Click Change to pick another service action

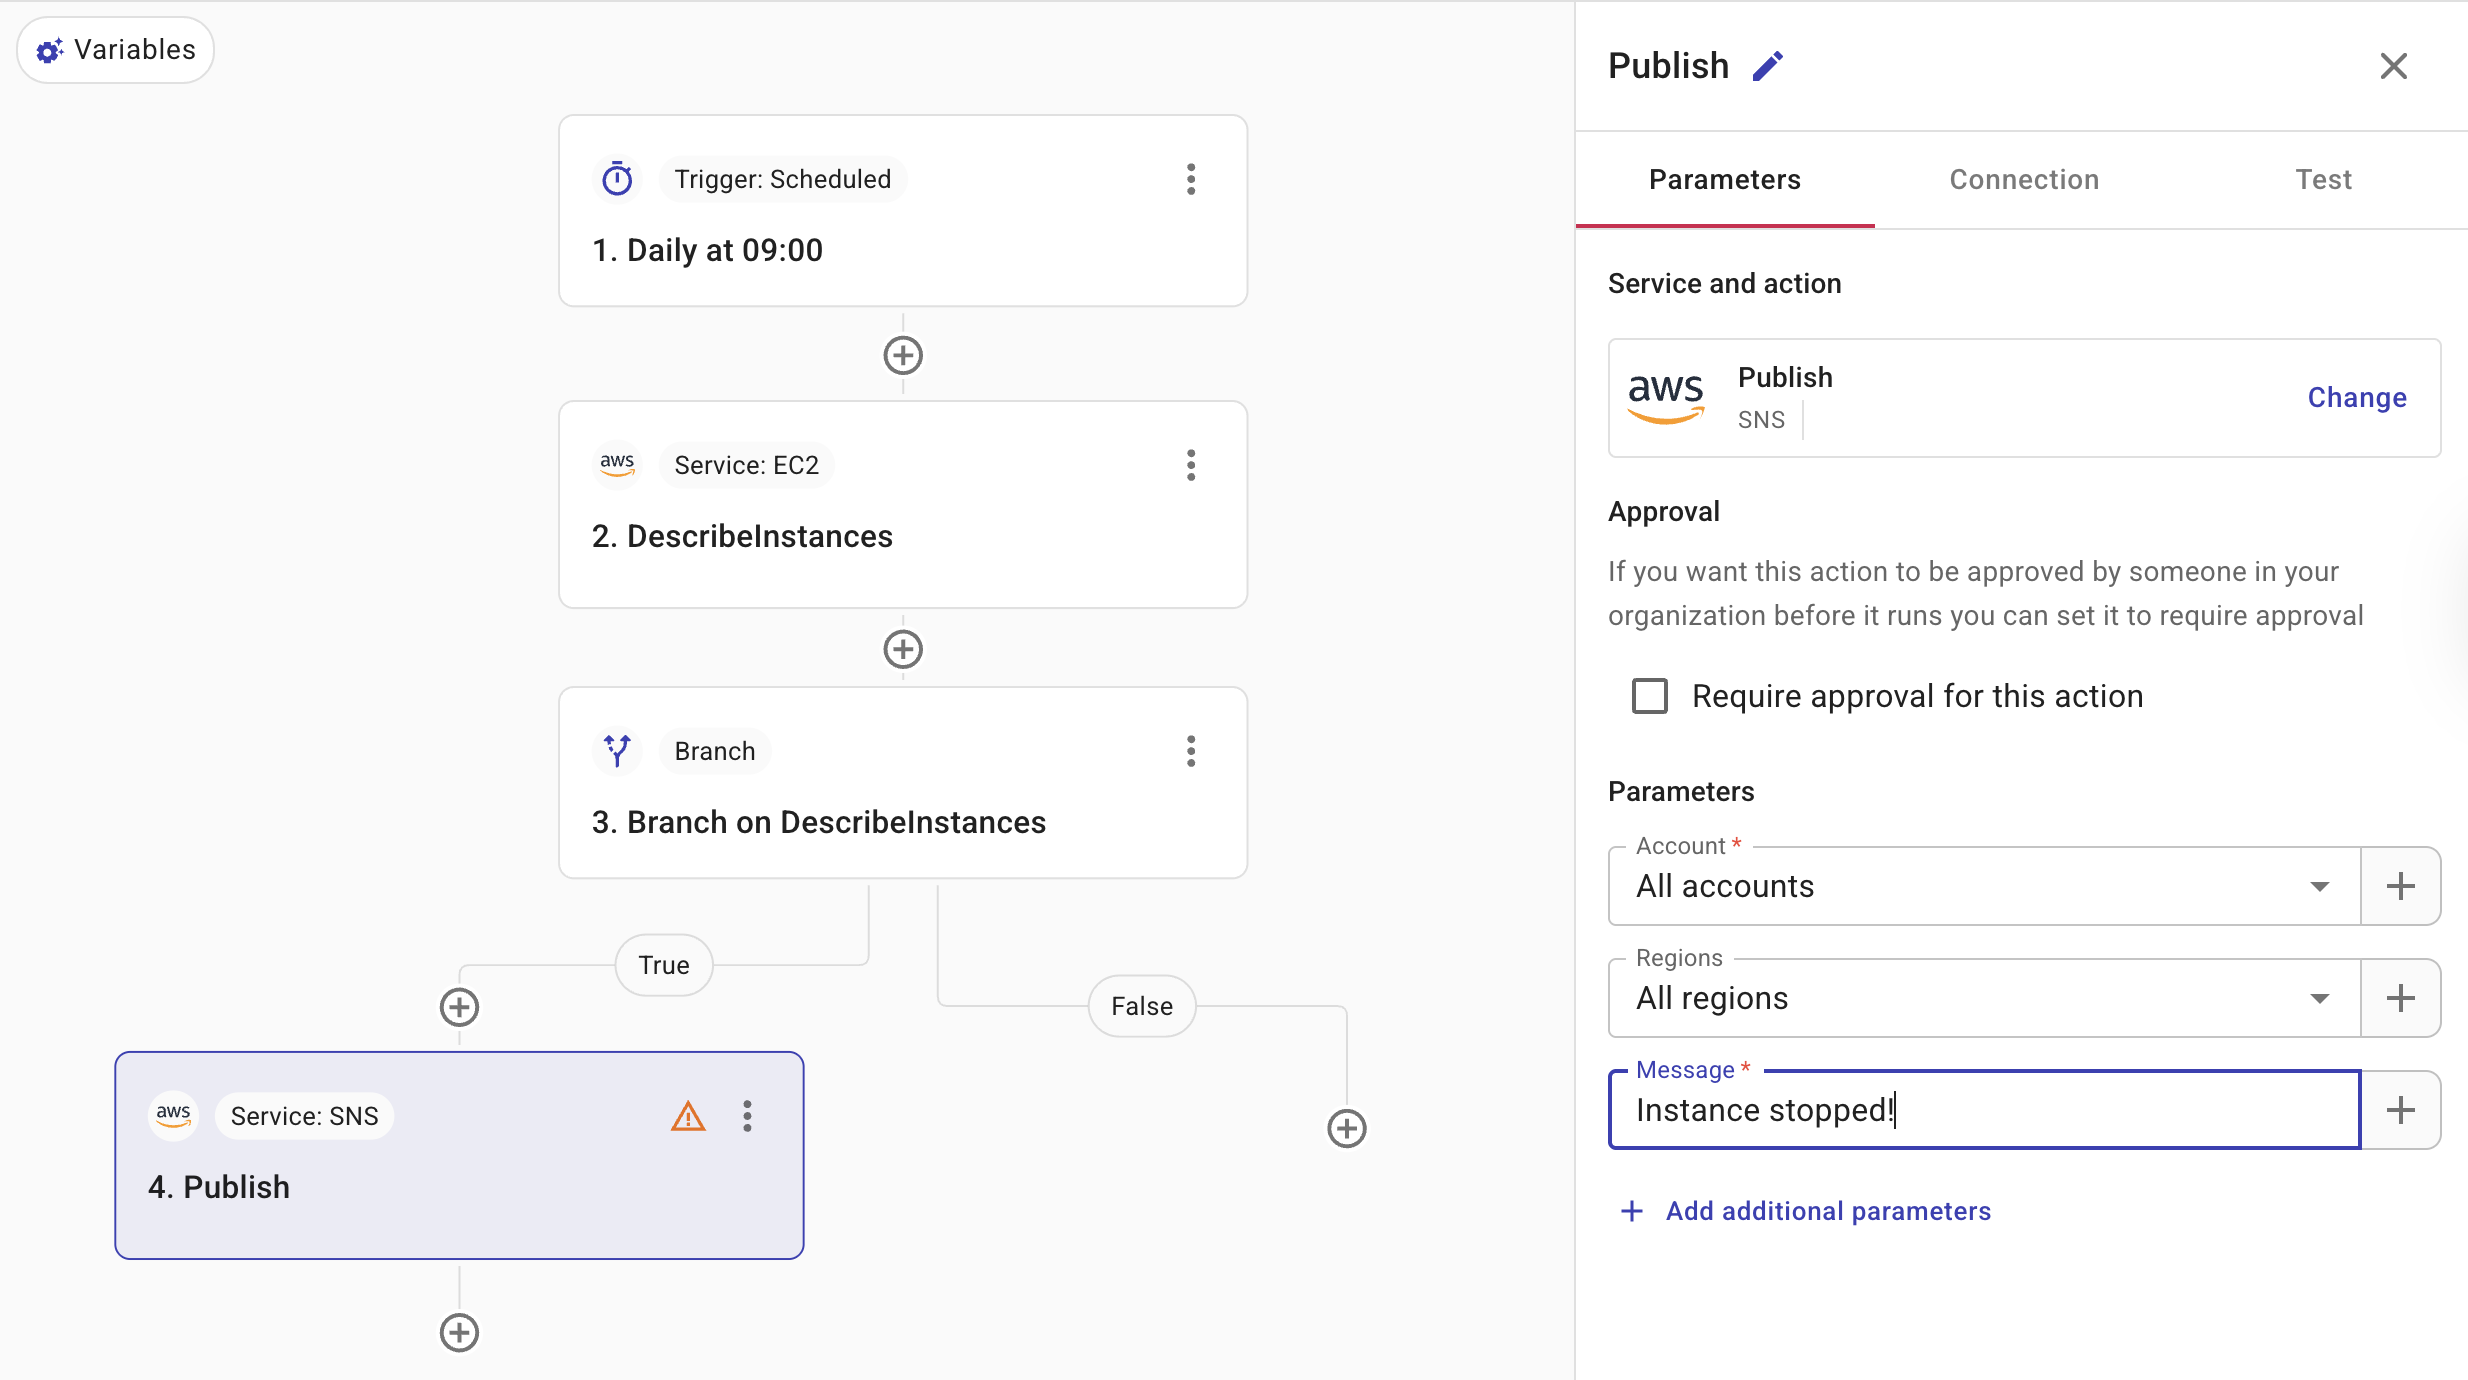point(2356,398)
